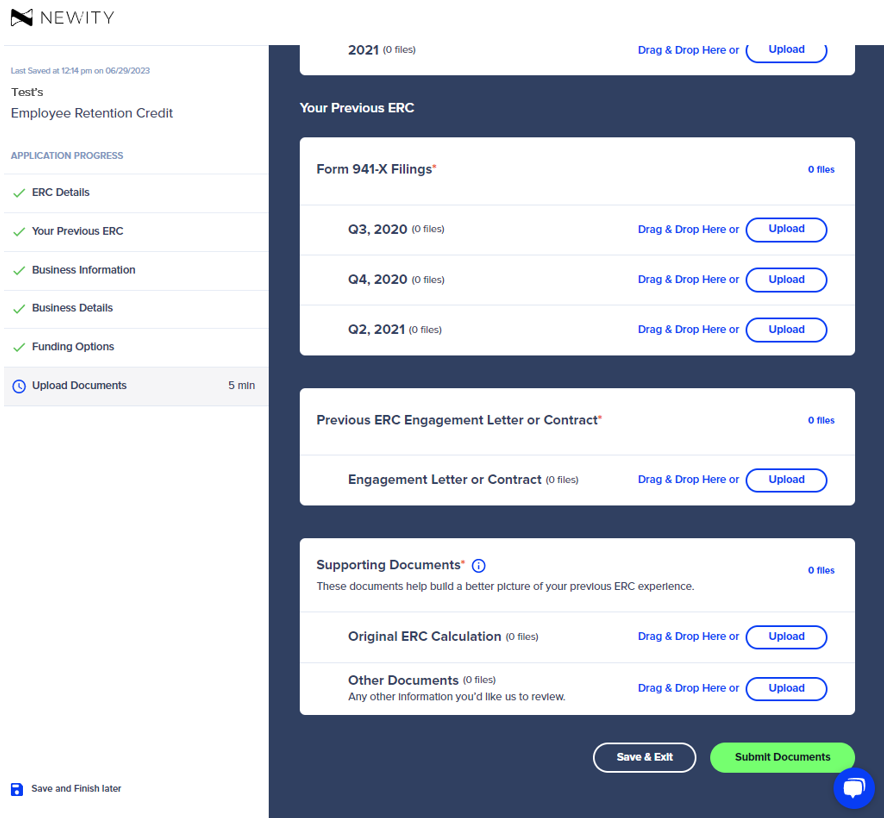
Task: Upload a file under Other Documents
Action: (x=786, y=688)
